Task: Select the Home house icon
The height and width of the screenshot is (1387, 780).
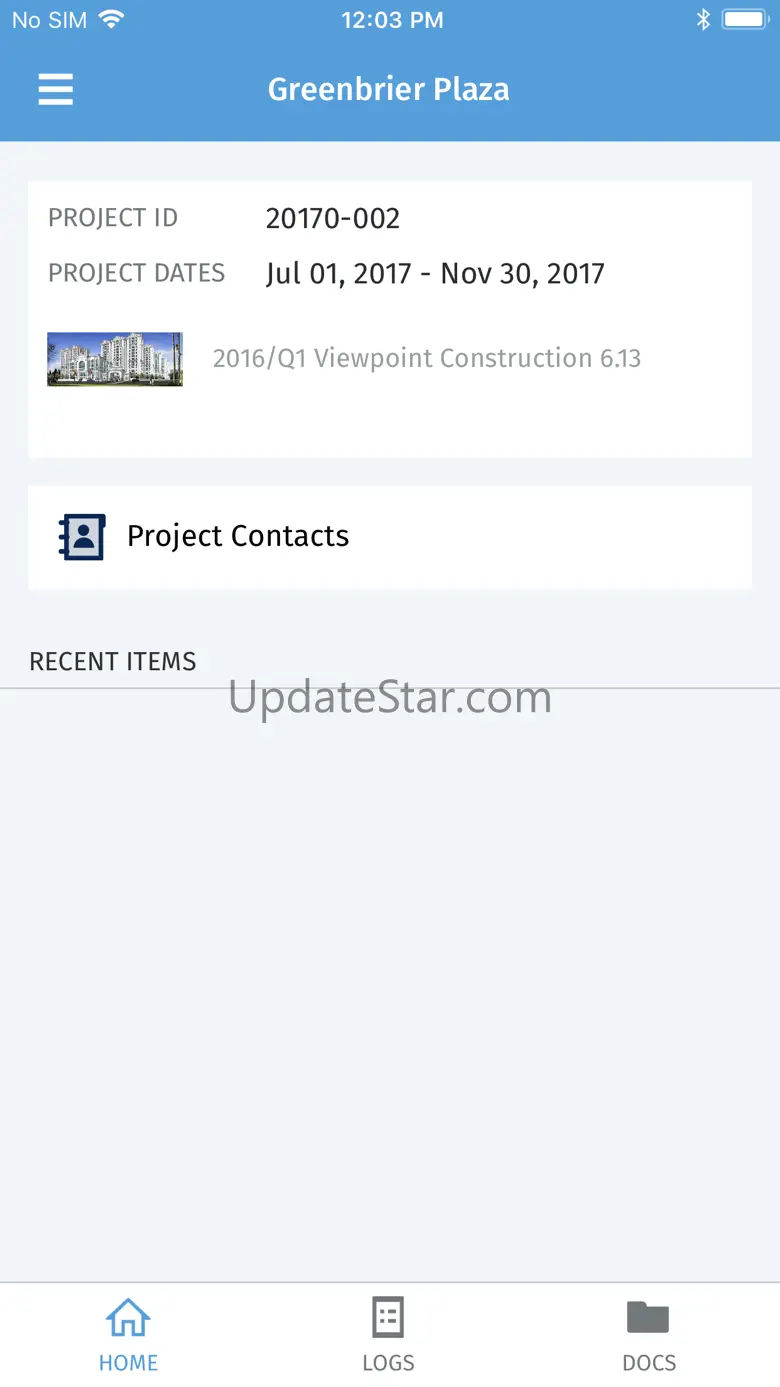Action: click(x=128, y=1318)
